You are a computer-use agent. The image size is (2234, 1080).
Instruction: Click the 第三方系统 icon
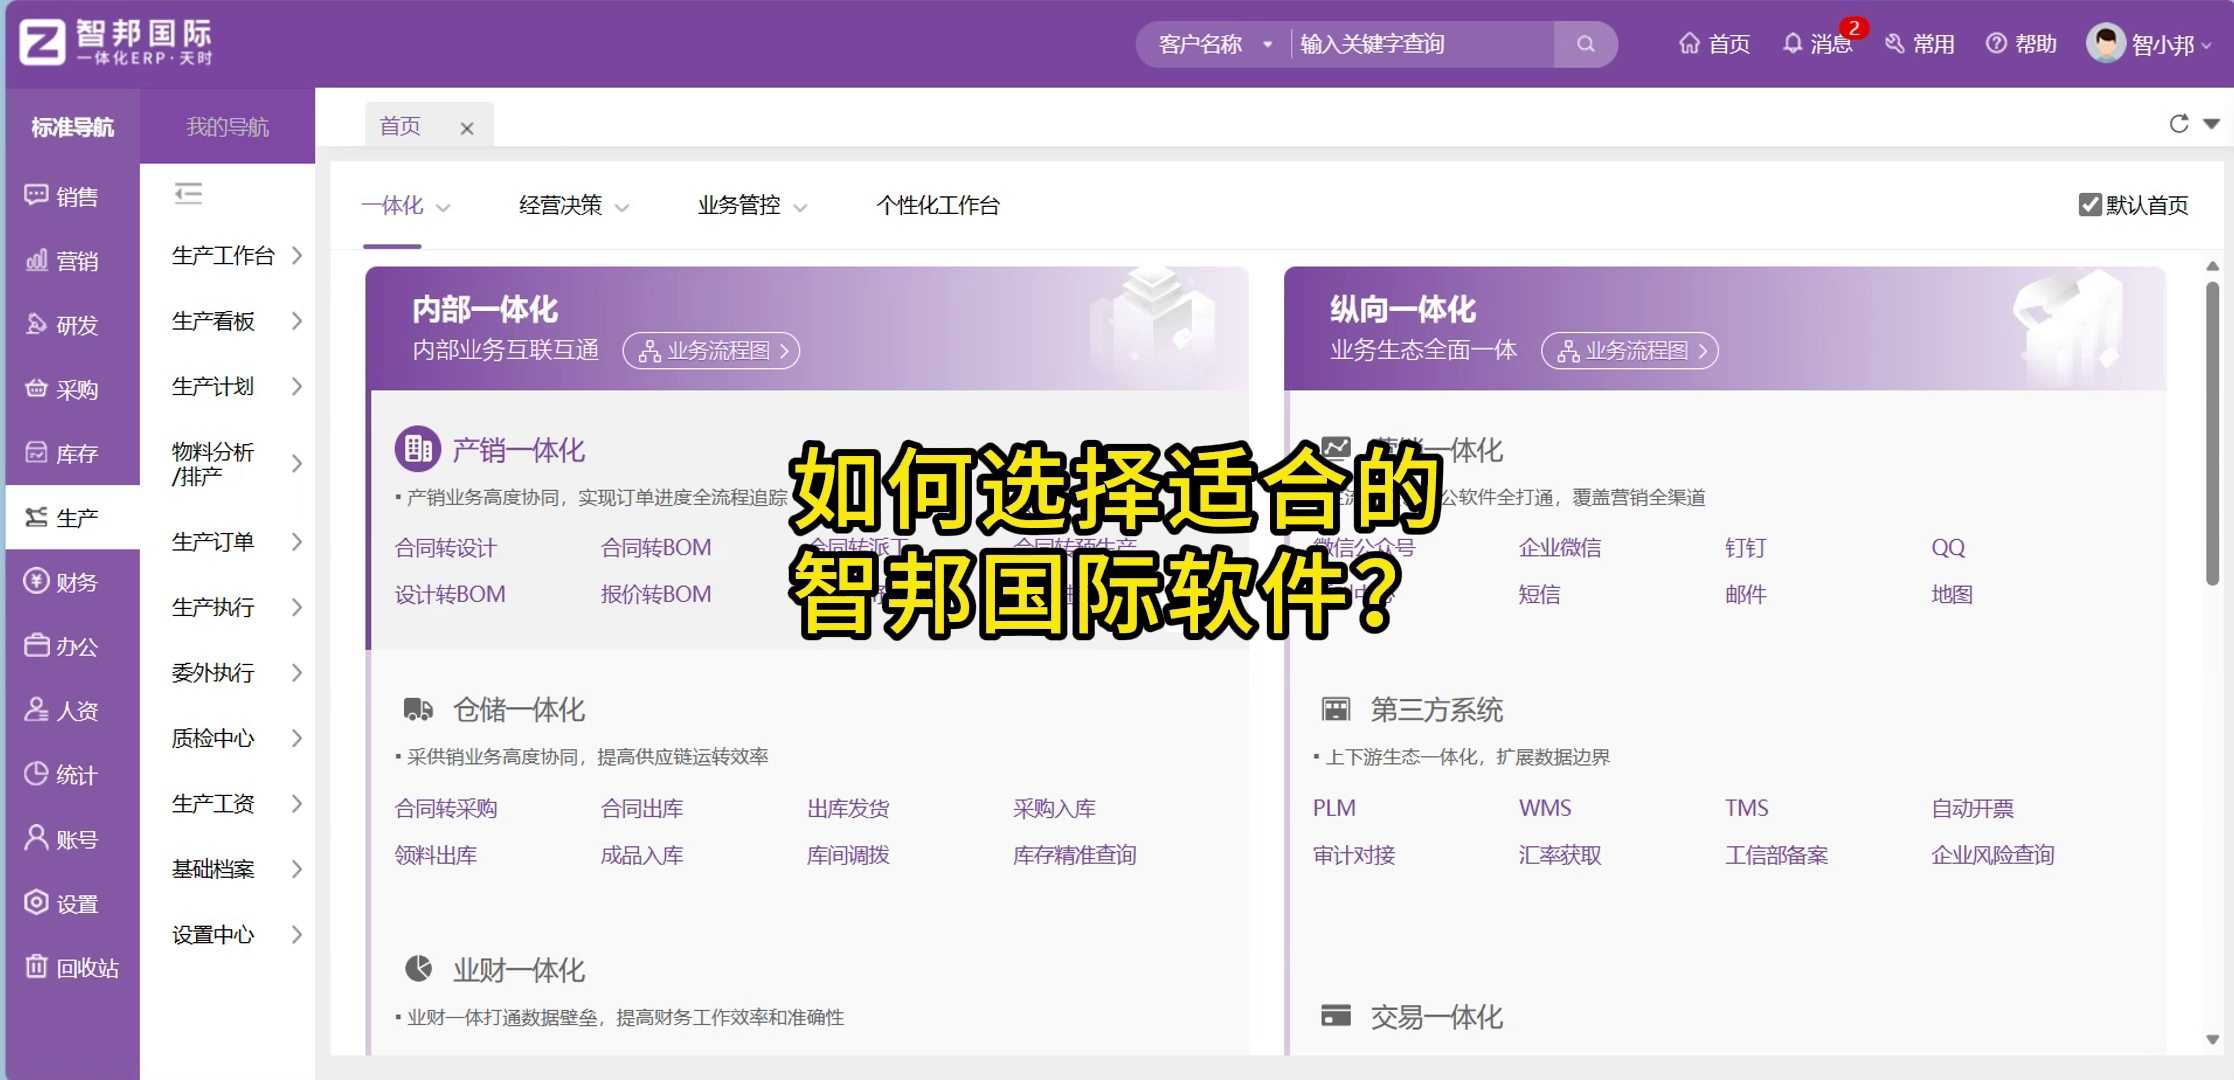point(1336,709)
